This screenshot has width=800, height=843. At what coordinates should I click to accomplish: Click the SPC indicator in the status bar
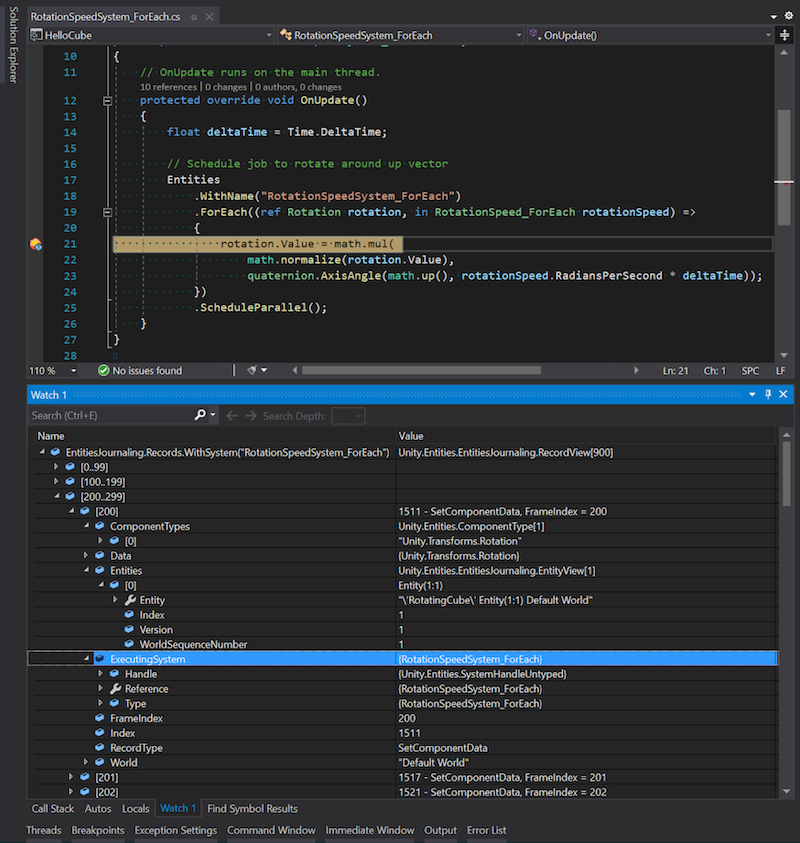(750, 370)
